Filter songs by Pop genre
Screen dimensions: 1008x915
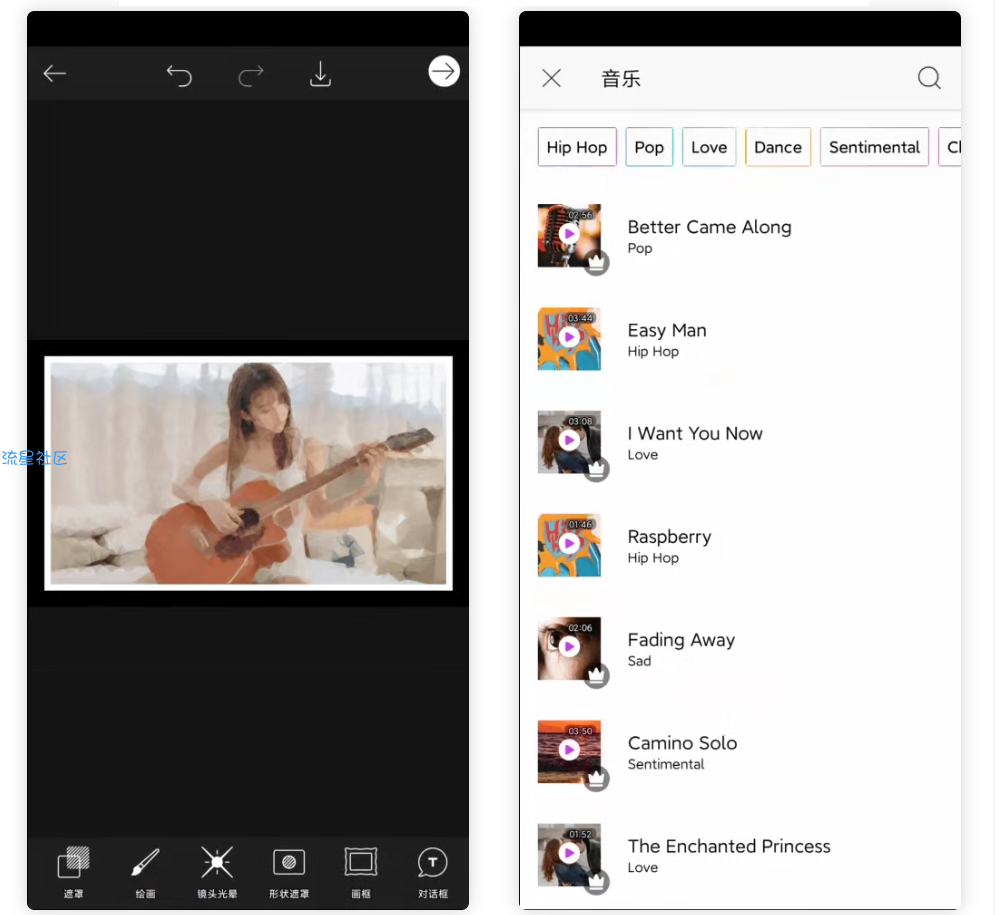pos(649,147)
